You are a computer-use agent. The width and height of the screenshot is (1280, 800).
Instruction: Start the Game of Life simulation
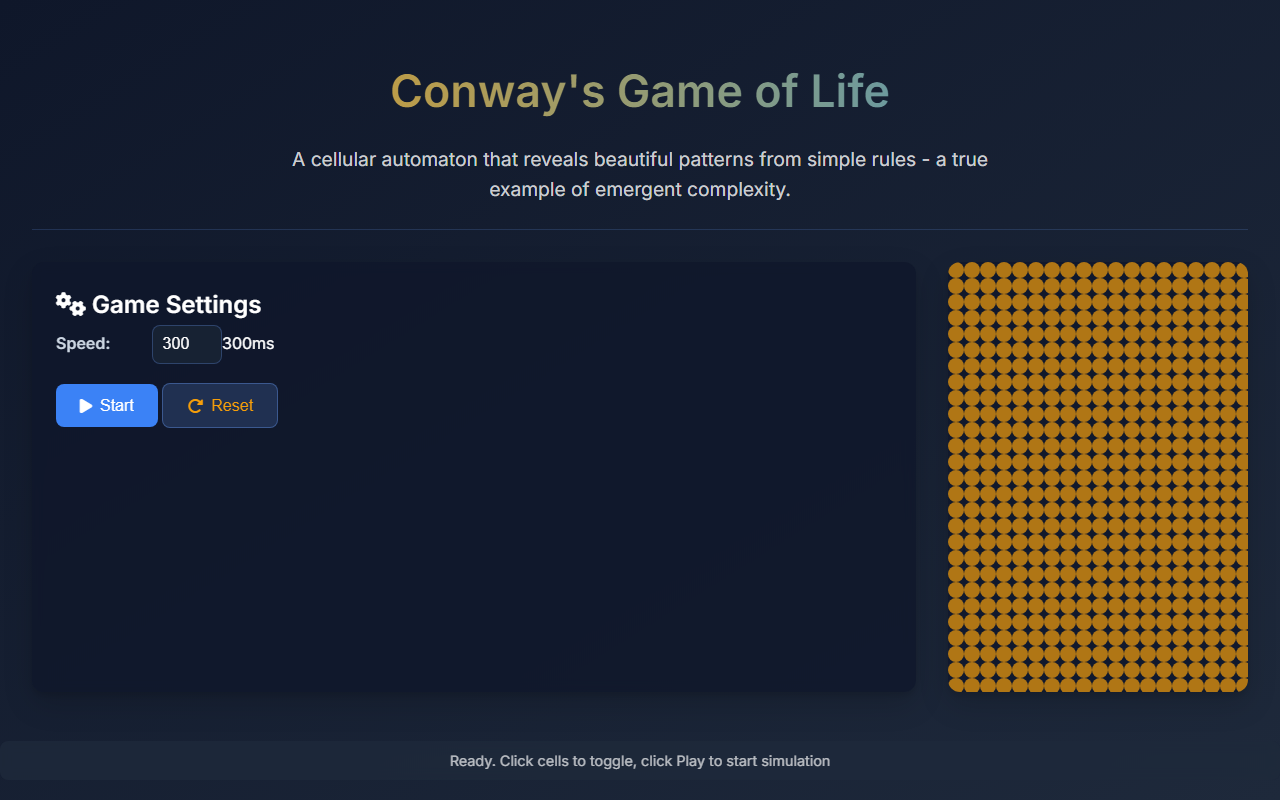click(107, 405)
